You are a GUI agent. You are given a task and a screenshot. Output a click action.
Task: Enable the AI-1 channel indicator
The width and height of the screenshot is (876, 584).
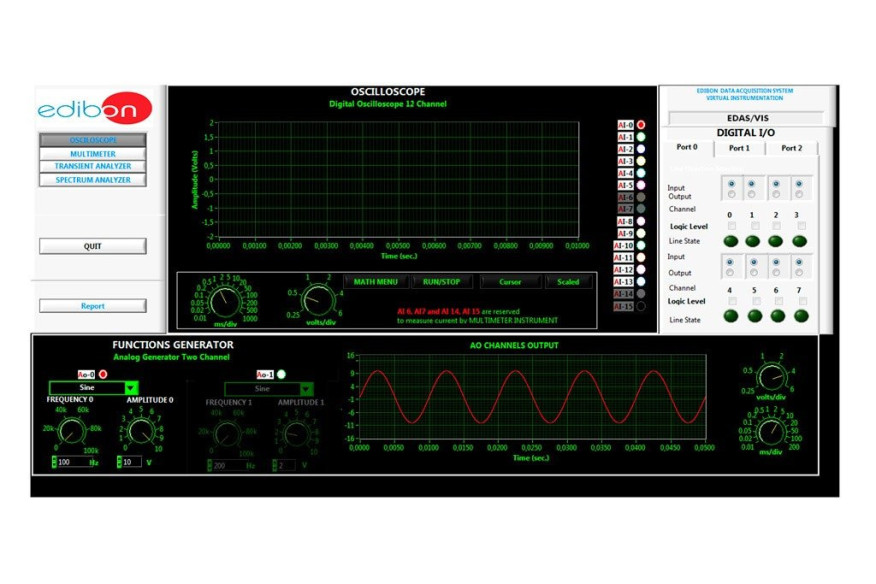641,137
